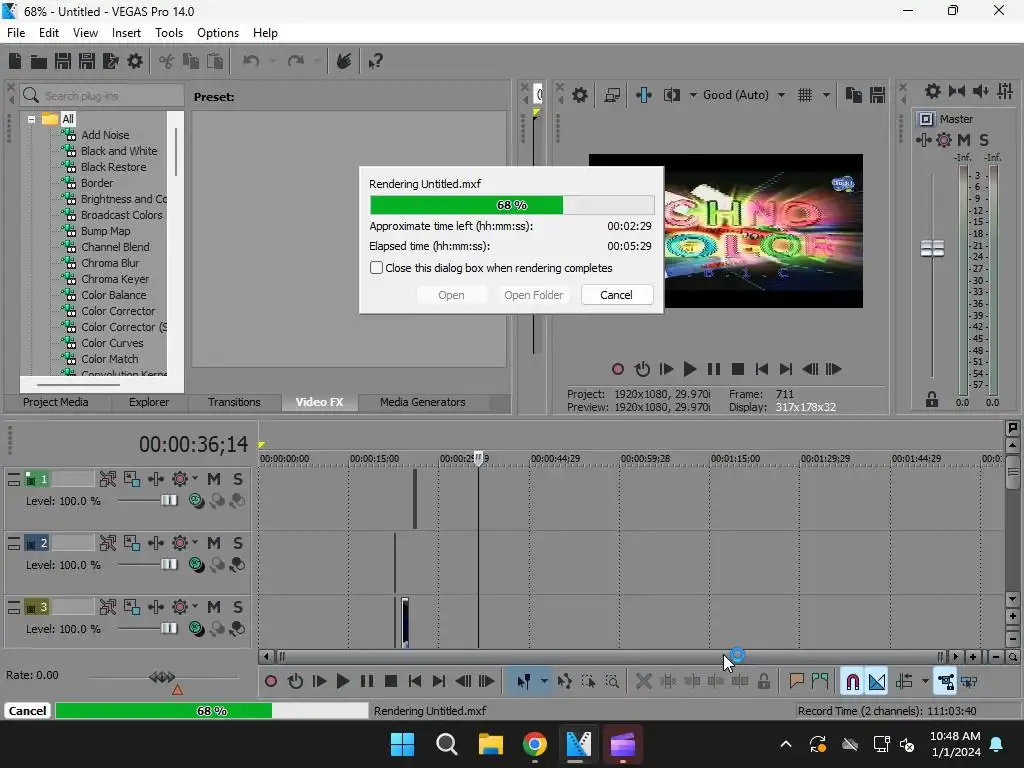Click the Master FX icon in mixer
Viewport: 1024px width, 768px height.
923,140
